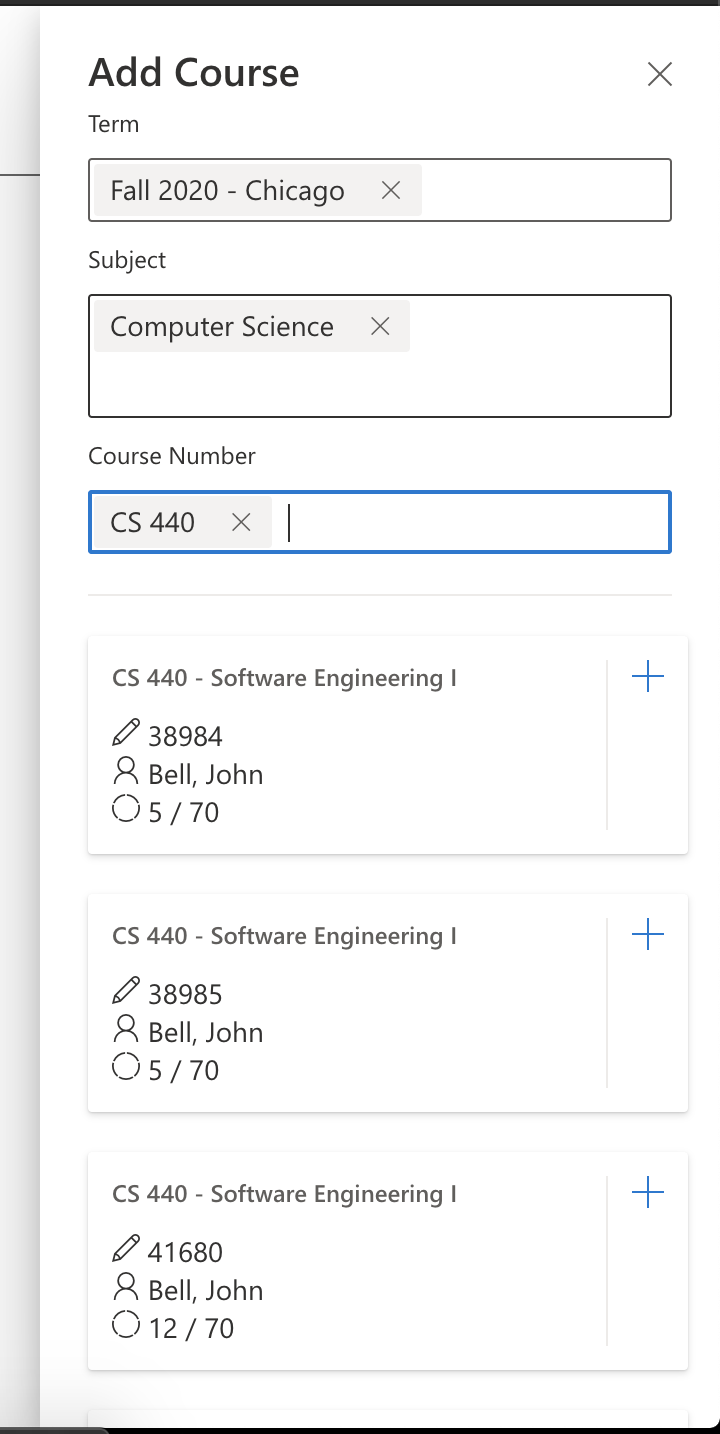Viewport: 720px width, 1434px height.
Task: Add course section 38984 with plus icon
Action: [x=648, y=678]
